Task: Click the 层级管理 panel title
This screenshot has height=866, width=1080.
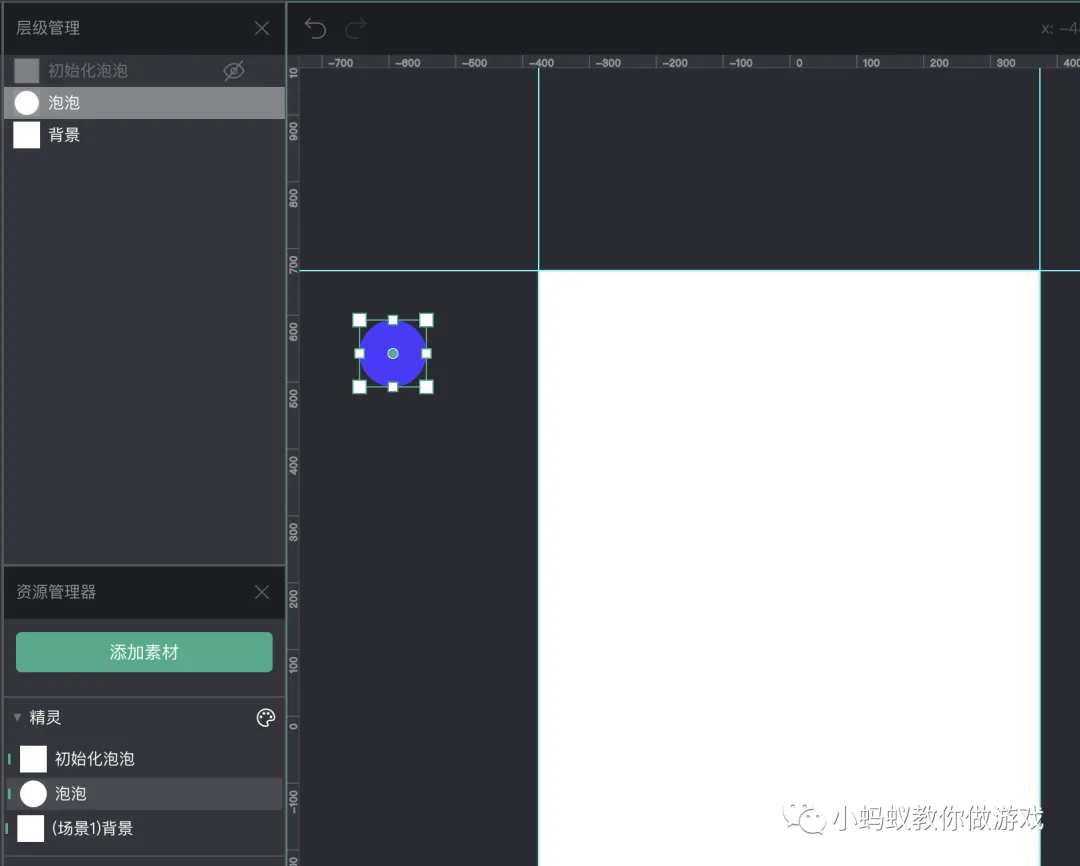Action: click(x=48, y=28)
